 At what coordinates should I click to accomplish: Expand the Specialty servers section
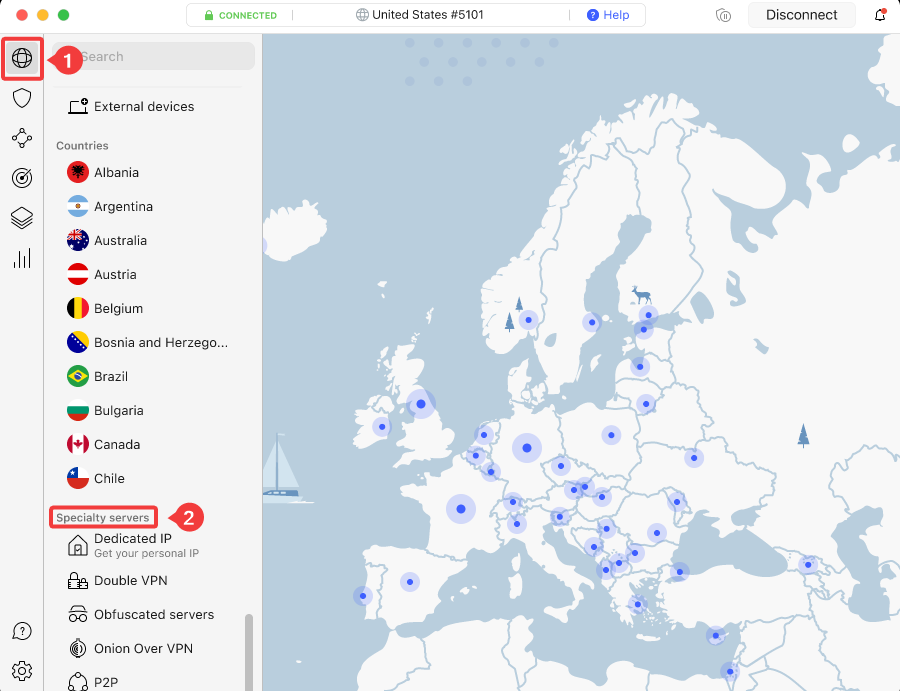point(103,517)
